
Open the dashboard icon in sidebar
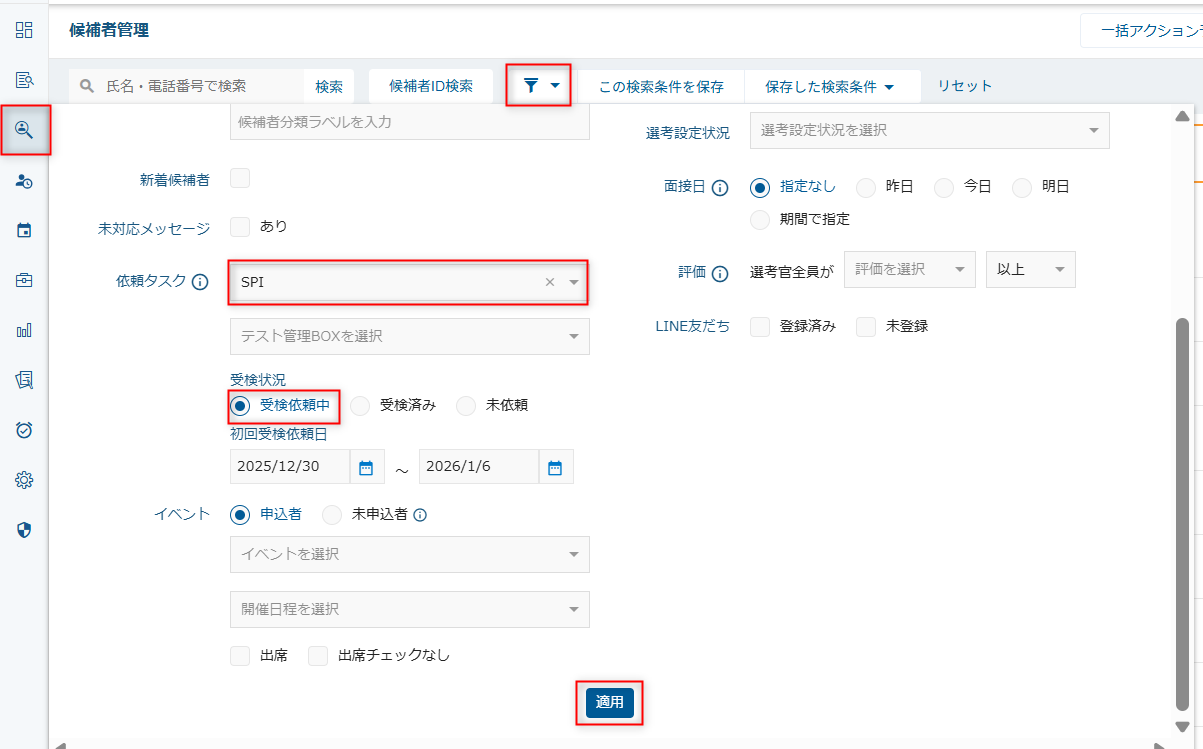(24, 30)
